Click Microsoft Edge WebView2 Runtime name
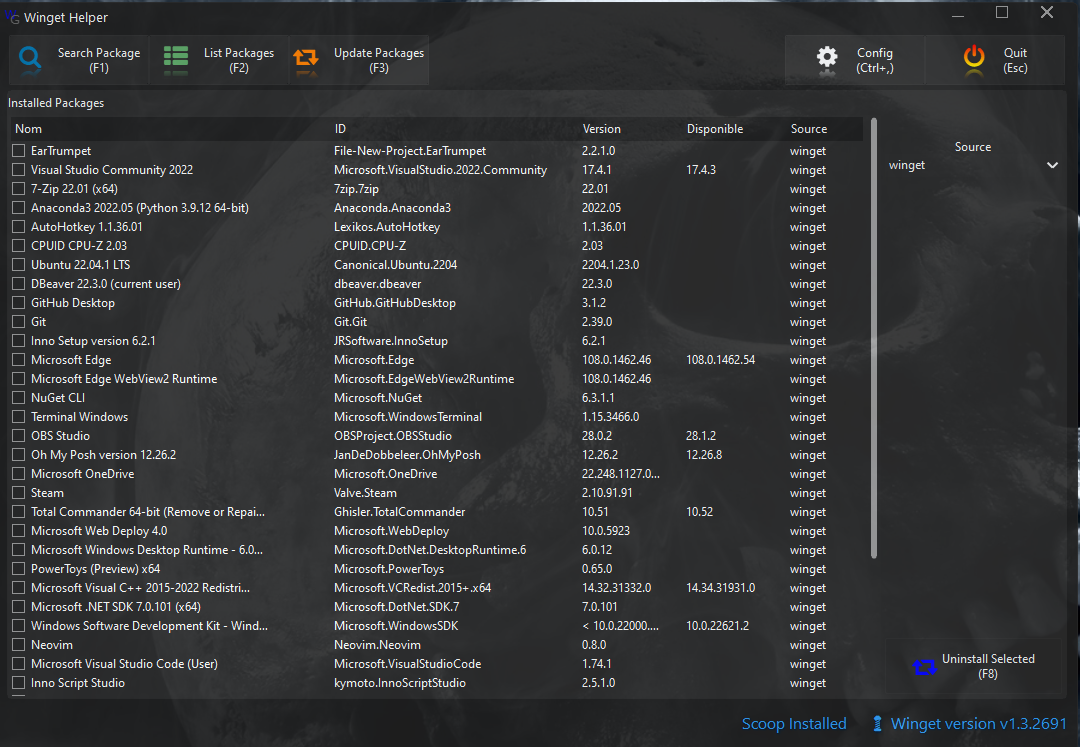Viewport: 1080px width, 747px height. tap(124, 379)
